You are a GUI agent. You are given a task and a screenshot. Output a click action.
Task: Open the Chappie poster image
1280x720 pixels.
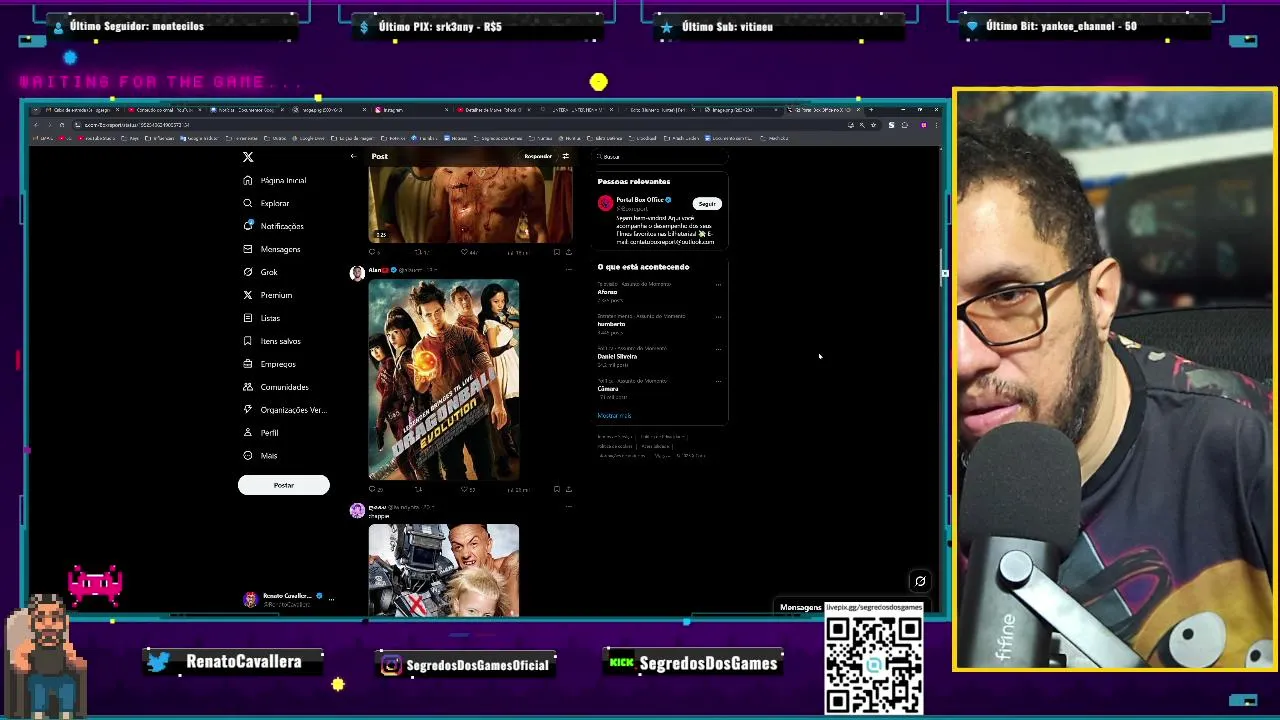(444, 570)
